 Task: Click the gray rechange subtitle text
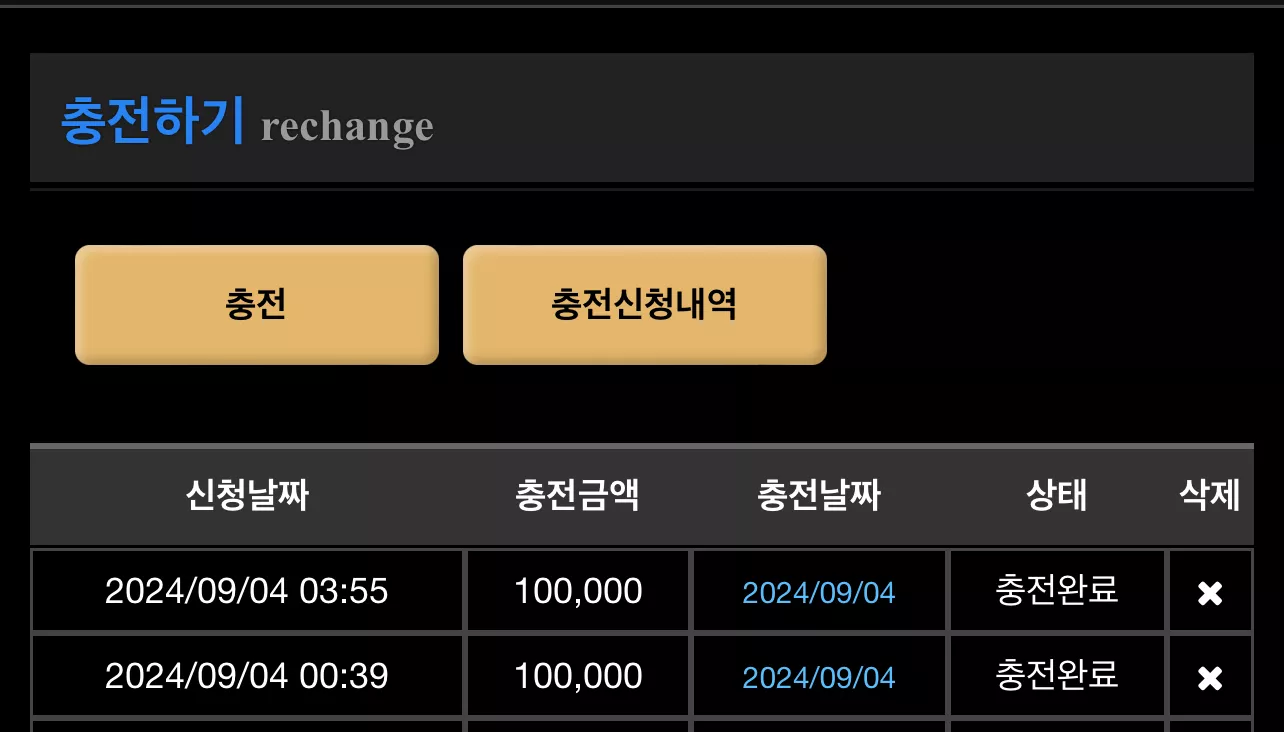[347, 128]
